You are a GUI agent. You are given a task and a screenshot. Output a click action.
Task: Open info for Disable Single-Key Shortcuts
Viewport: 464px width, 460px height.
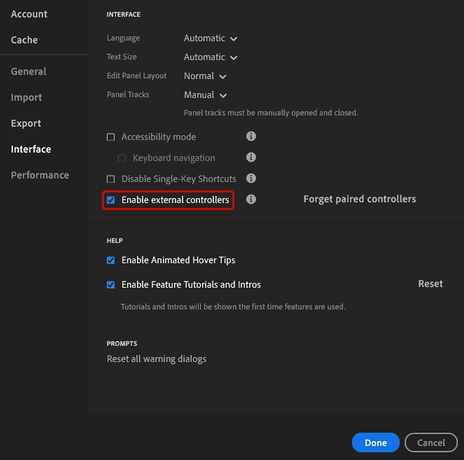(251, 178)
